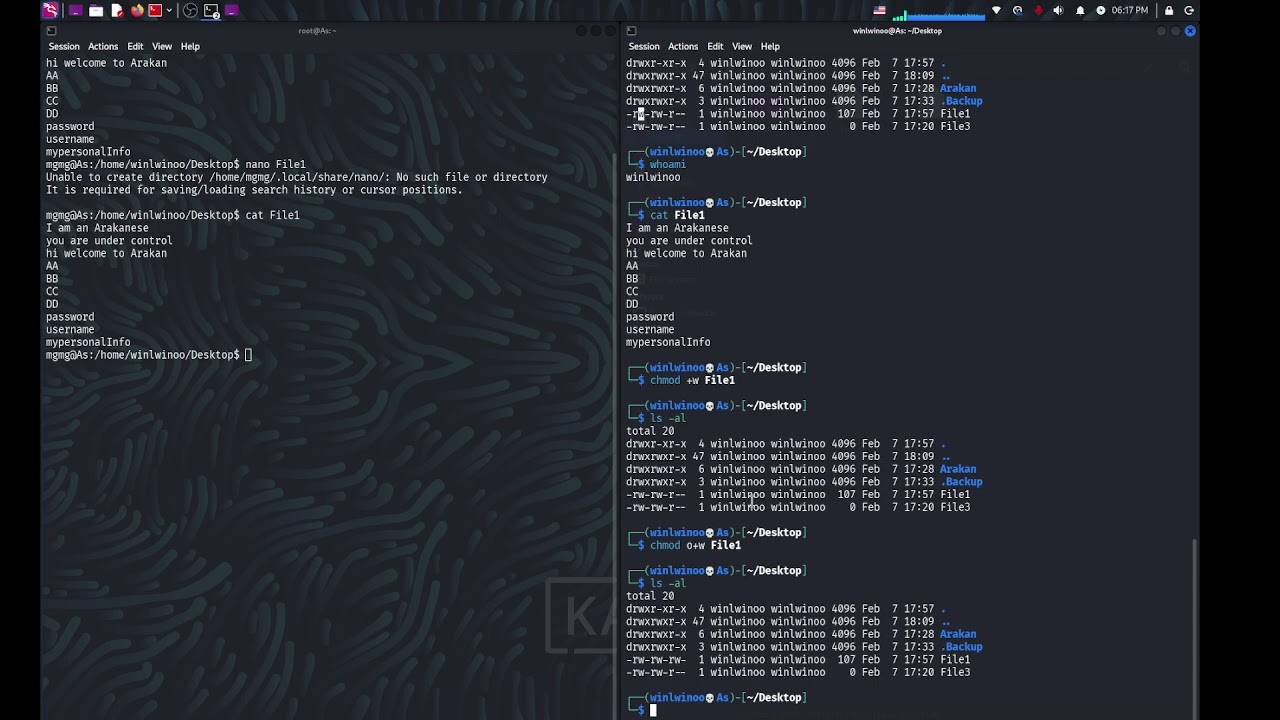Viewport: 1280px width, 720px height.
Task: Click 'nano File1' command in left terminal
Action: pos(275,164)
